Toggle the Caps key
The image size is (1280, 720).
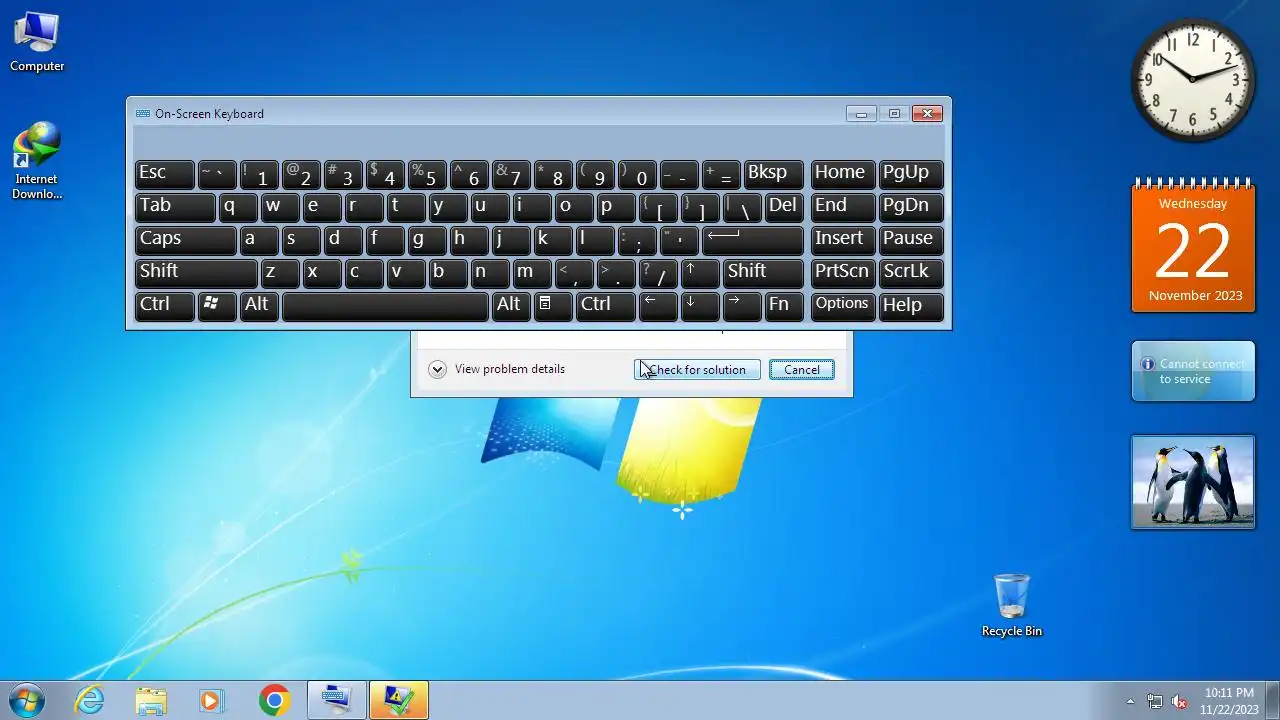pyautogui.click(x=185, y=239)
